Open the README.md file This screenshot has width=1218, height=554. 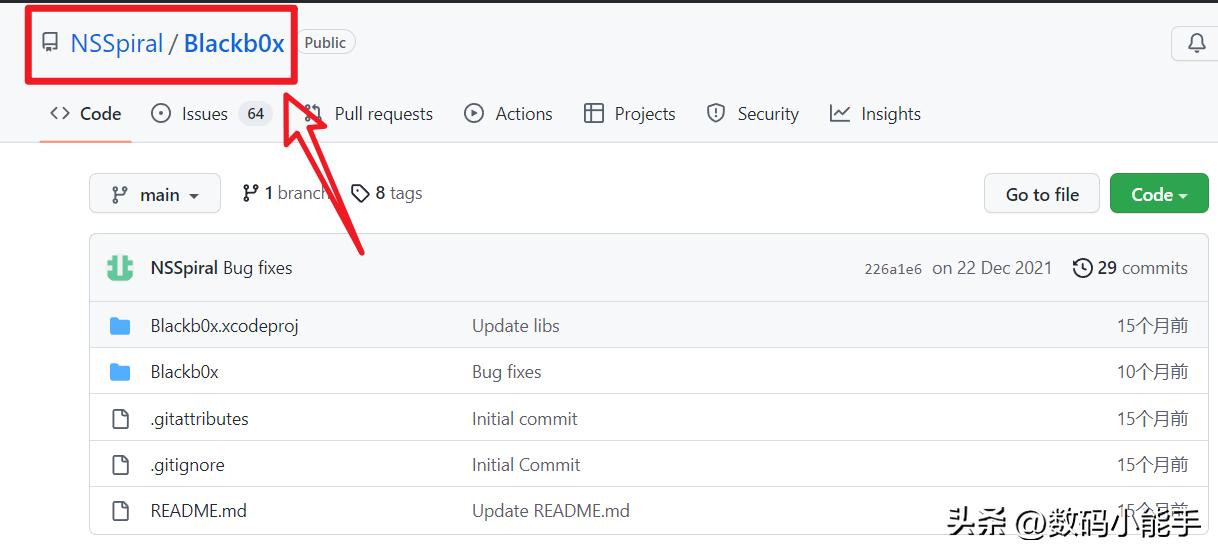[x=198, y=511]
